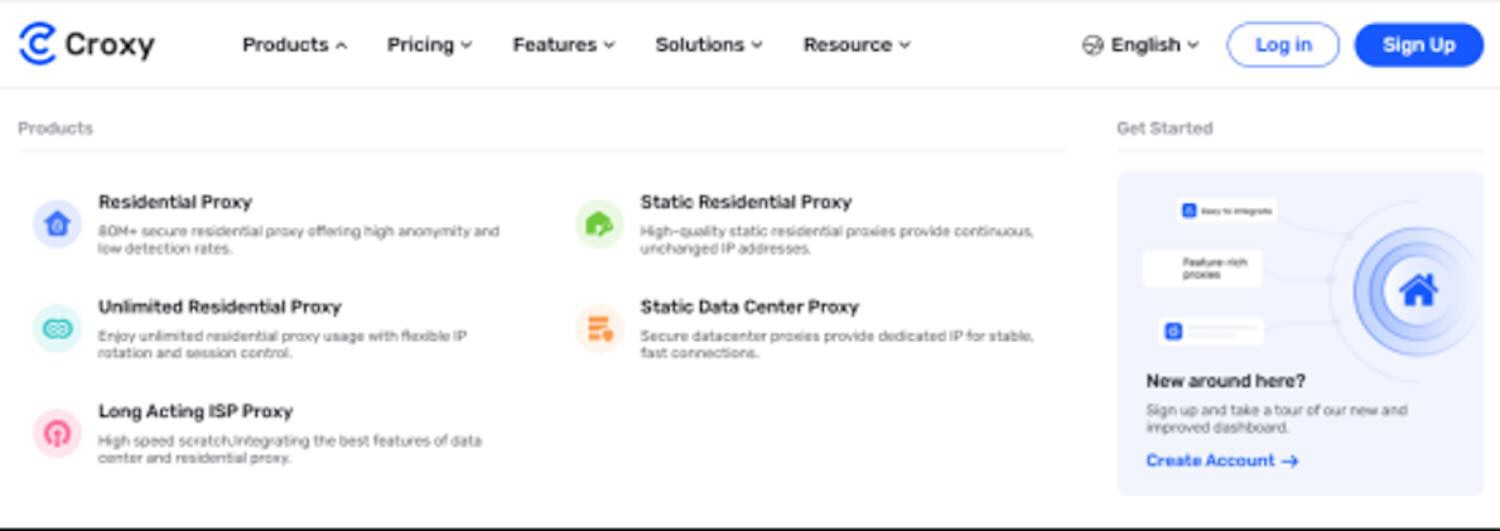Open the Static Data Center Proxy orange icon
This screenshot has height=531, width=1500.
pos(599,329)
